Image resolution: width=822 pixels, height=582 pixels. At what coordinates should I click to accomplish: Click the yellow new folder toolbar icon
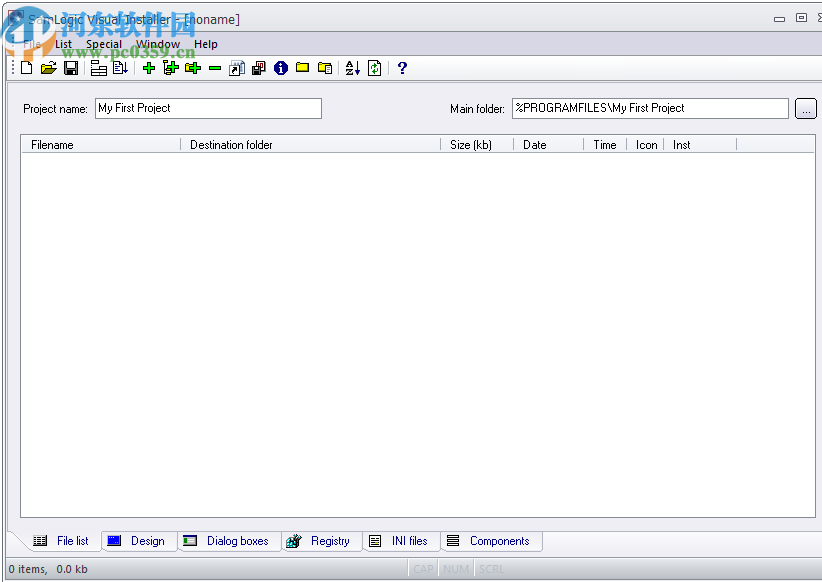(302, 68)
